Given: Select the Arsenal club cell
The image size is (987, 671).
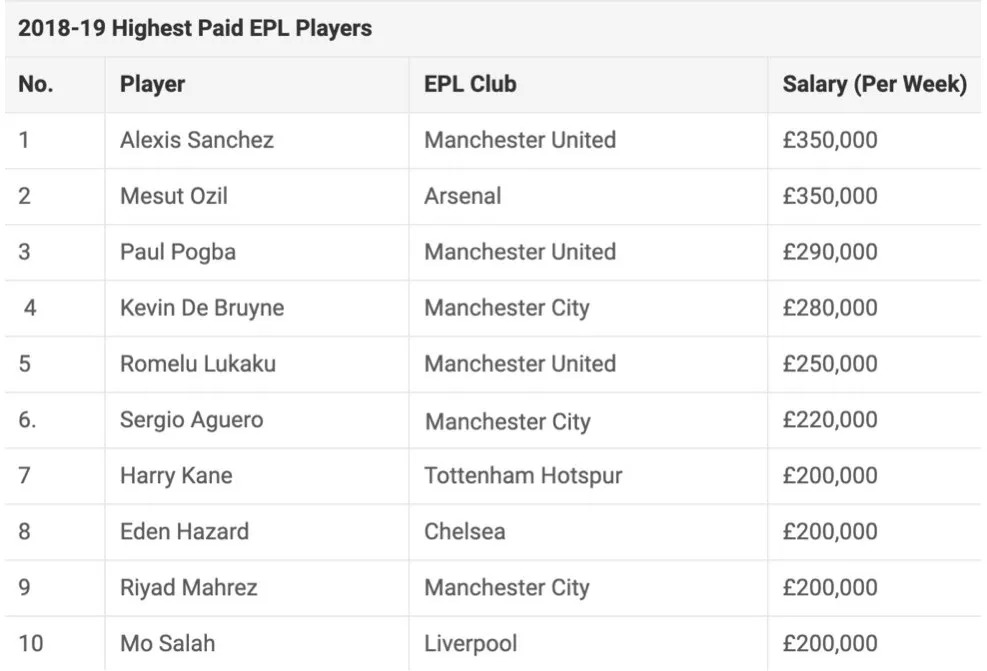Looking at the screenshot, I should coord(462,196).
